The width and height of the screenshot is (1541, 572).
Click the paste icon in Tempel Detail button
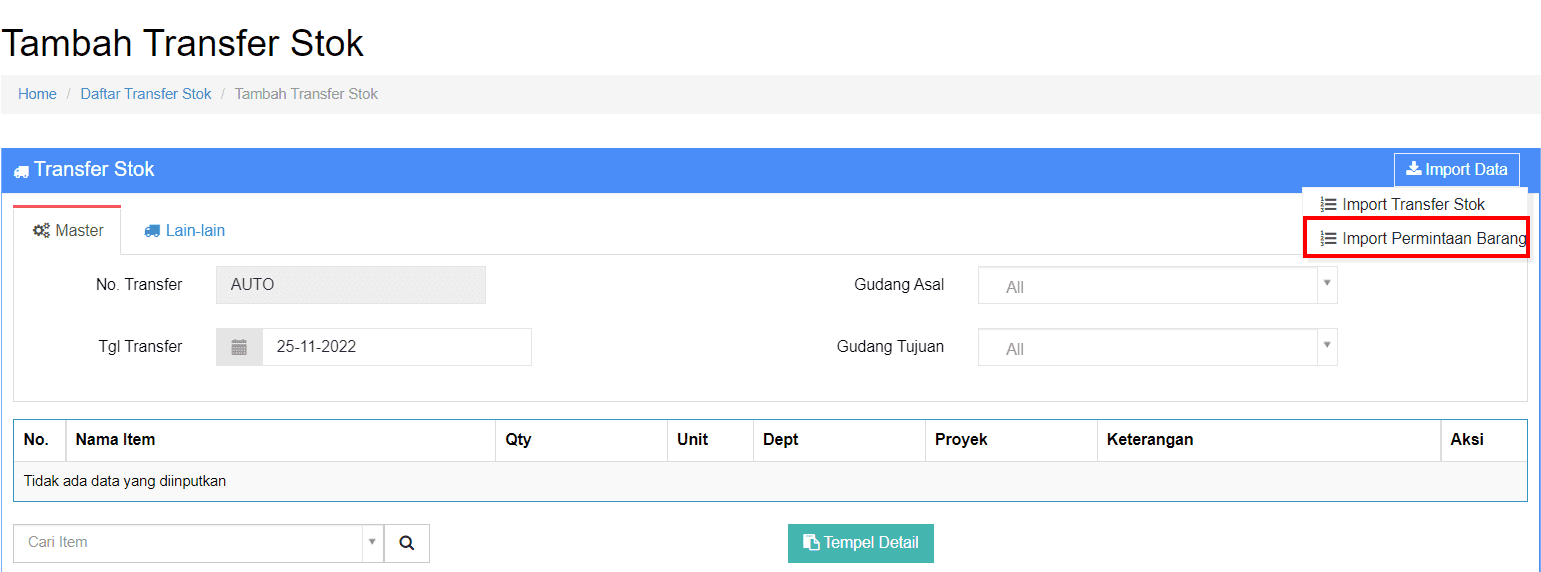pyautogui.click(x=812, y=543)
